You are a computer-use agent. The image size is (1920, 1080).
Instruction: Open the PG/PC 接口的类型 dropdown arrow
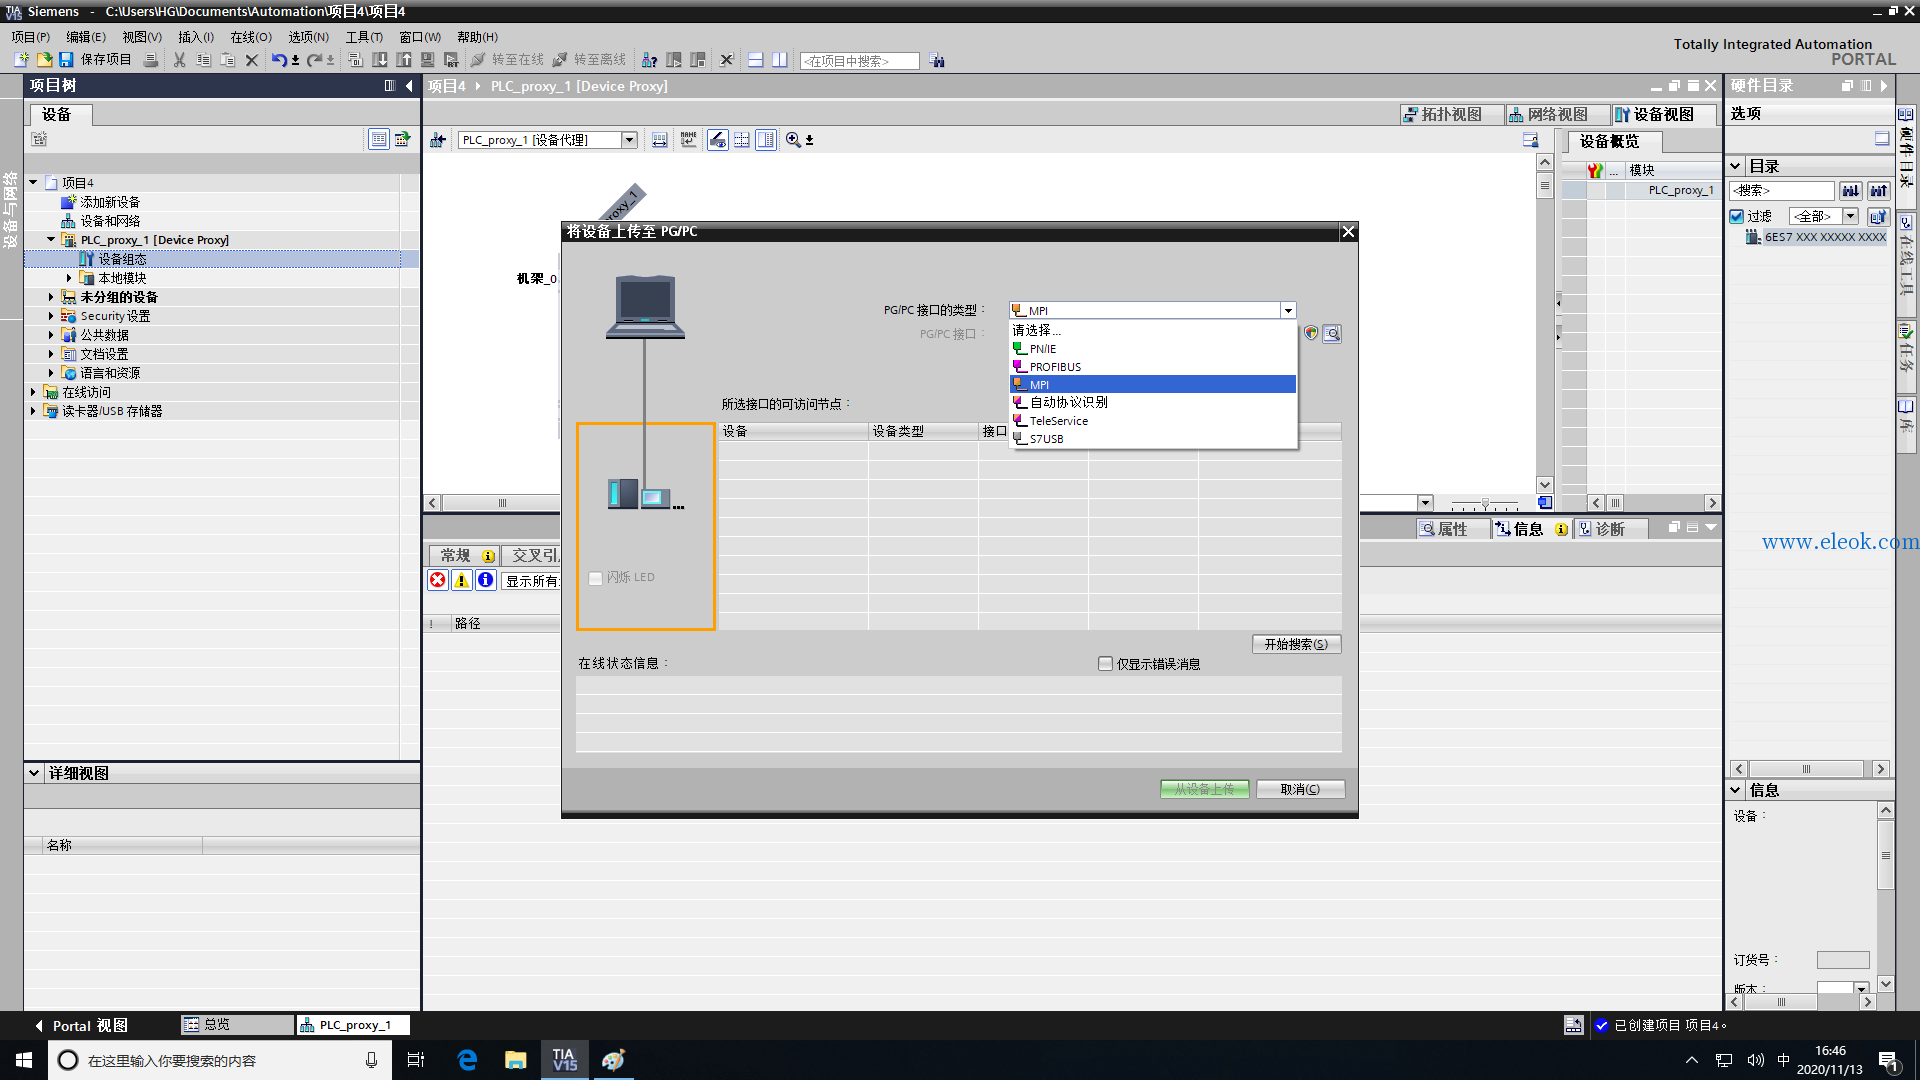tap(1288, 311)
